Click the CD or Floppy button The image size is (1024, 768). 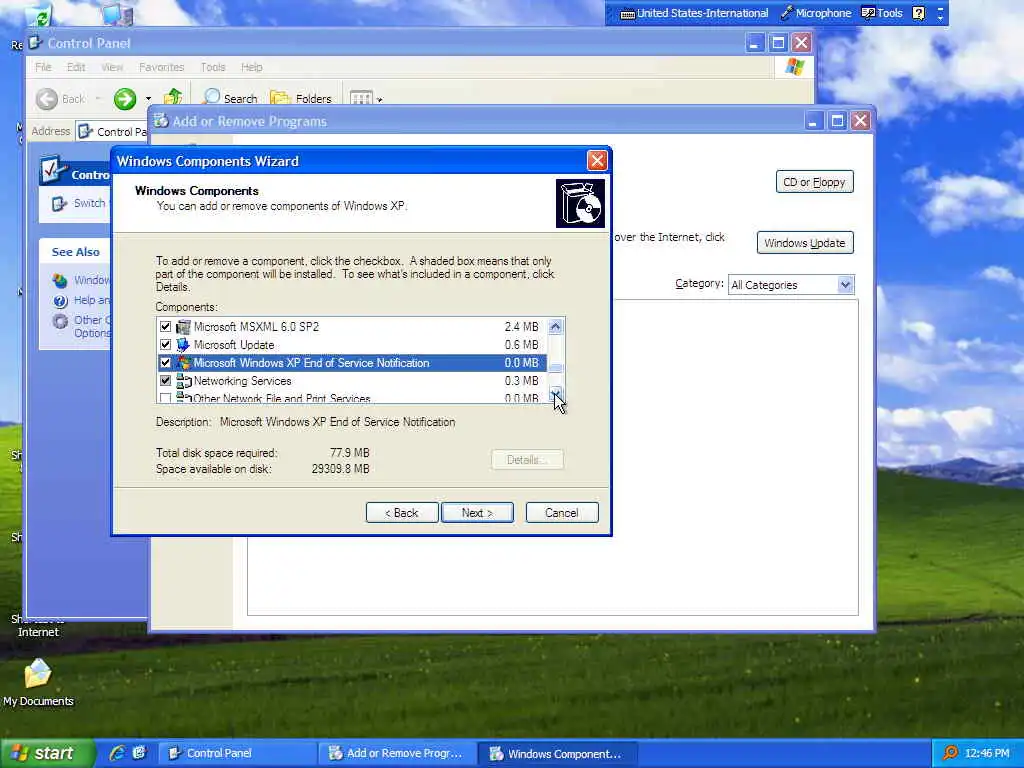[814, 182]
